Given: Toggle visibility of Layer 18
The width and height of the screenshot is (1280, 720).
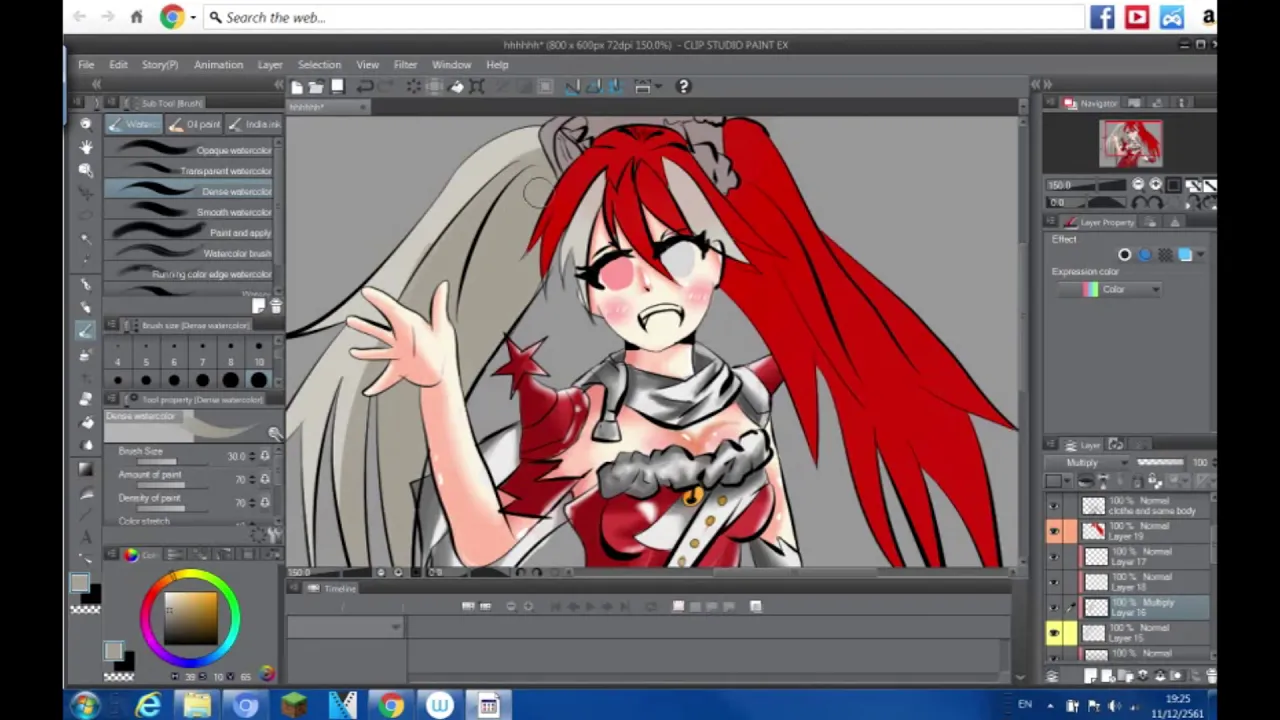Looking at the screenshot, I should pyautogui.click(x=1053, y=581).
